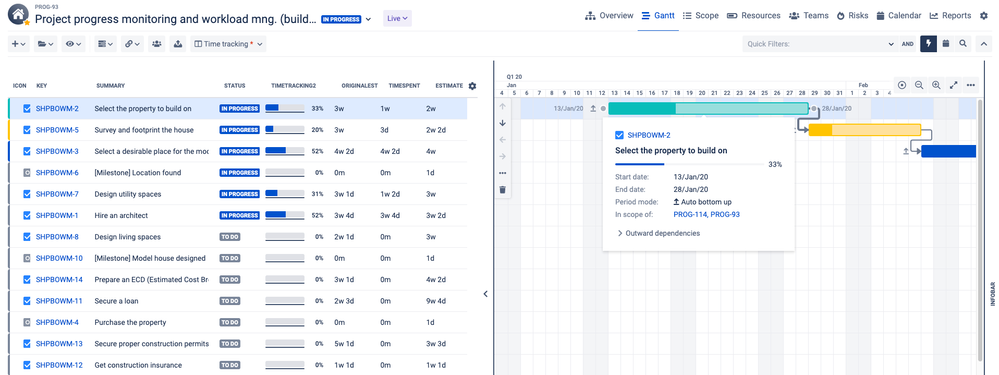This screenshot has height=375, width=999.
Task: Zoom out the Gantt chart
Action: [919, 85]
